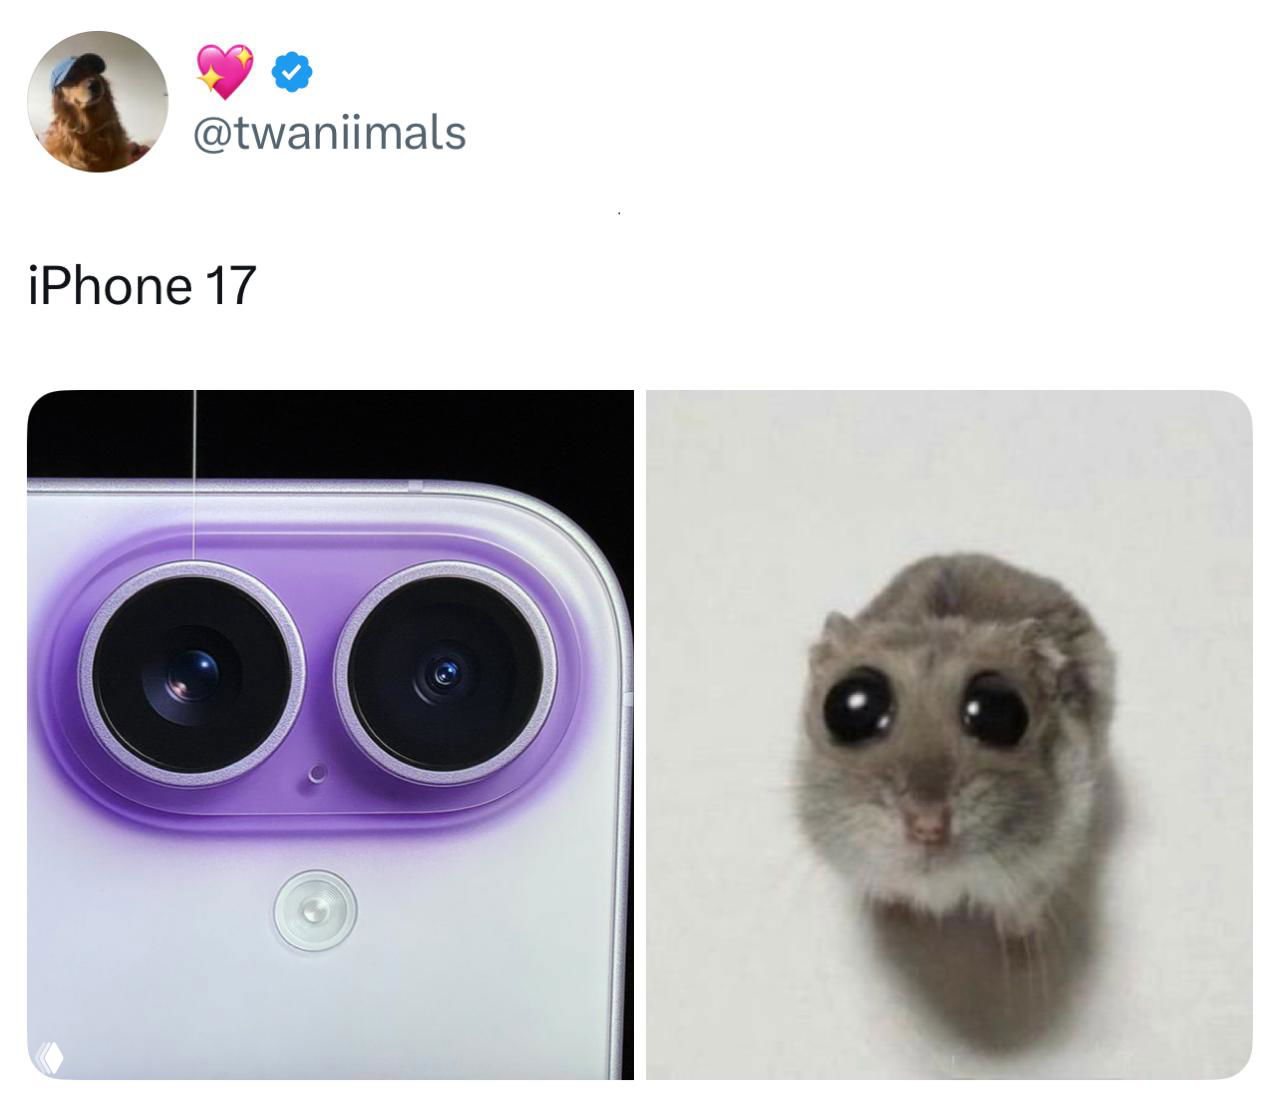Click the round flash below the camera bump
1280x1107 pixels.
[x=315, y=910]
